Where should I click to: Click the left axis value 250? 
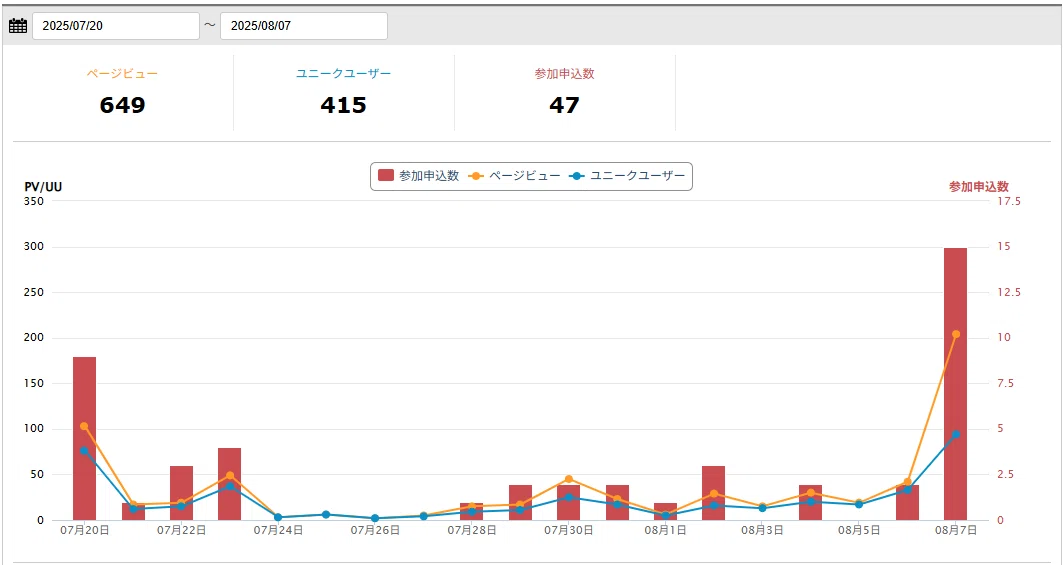click(x=34, y=292)
